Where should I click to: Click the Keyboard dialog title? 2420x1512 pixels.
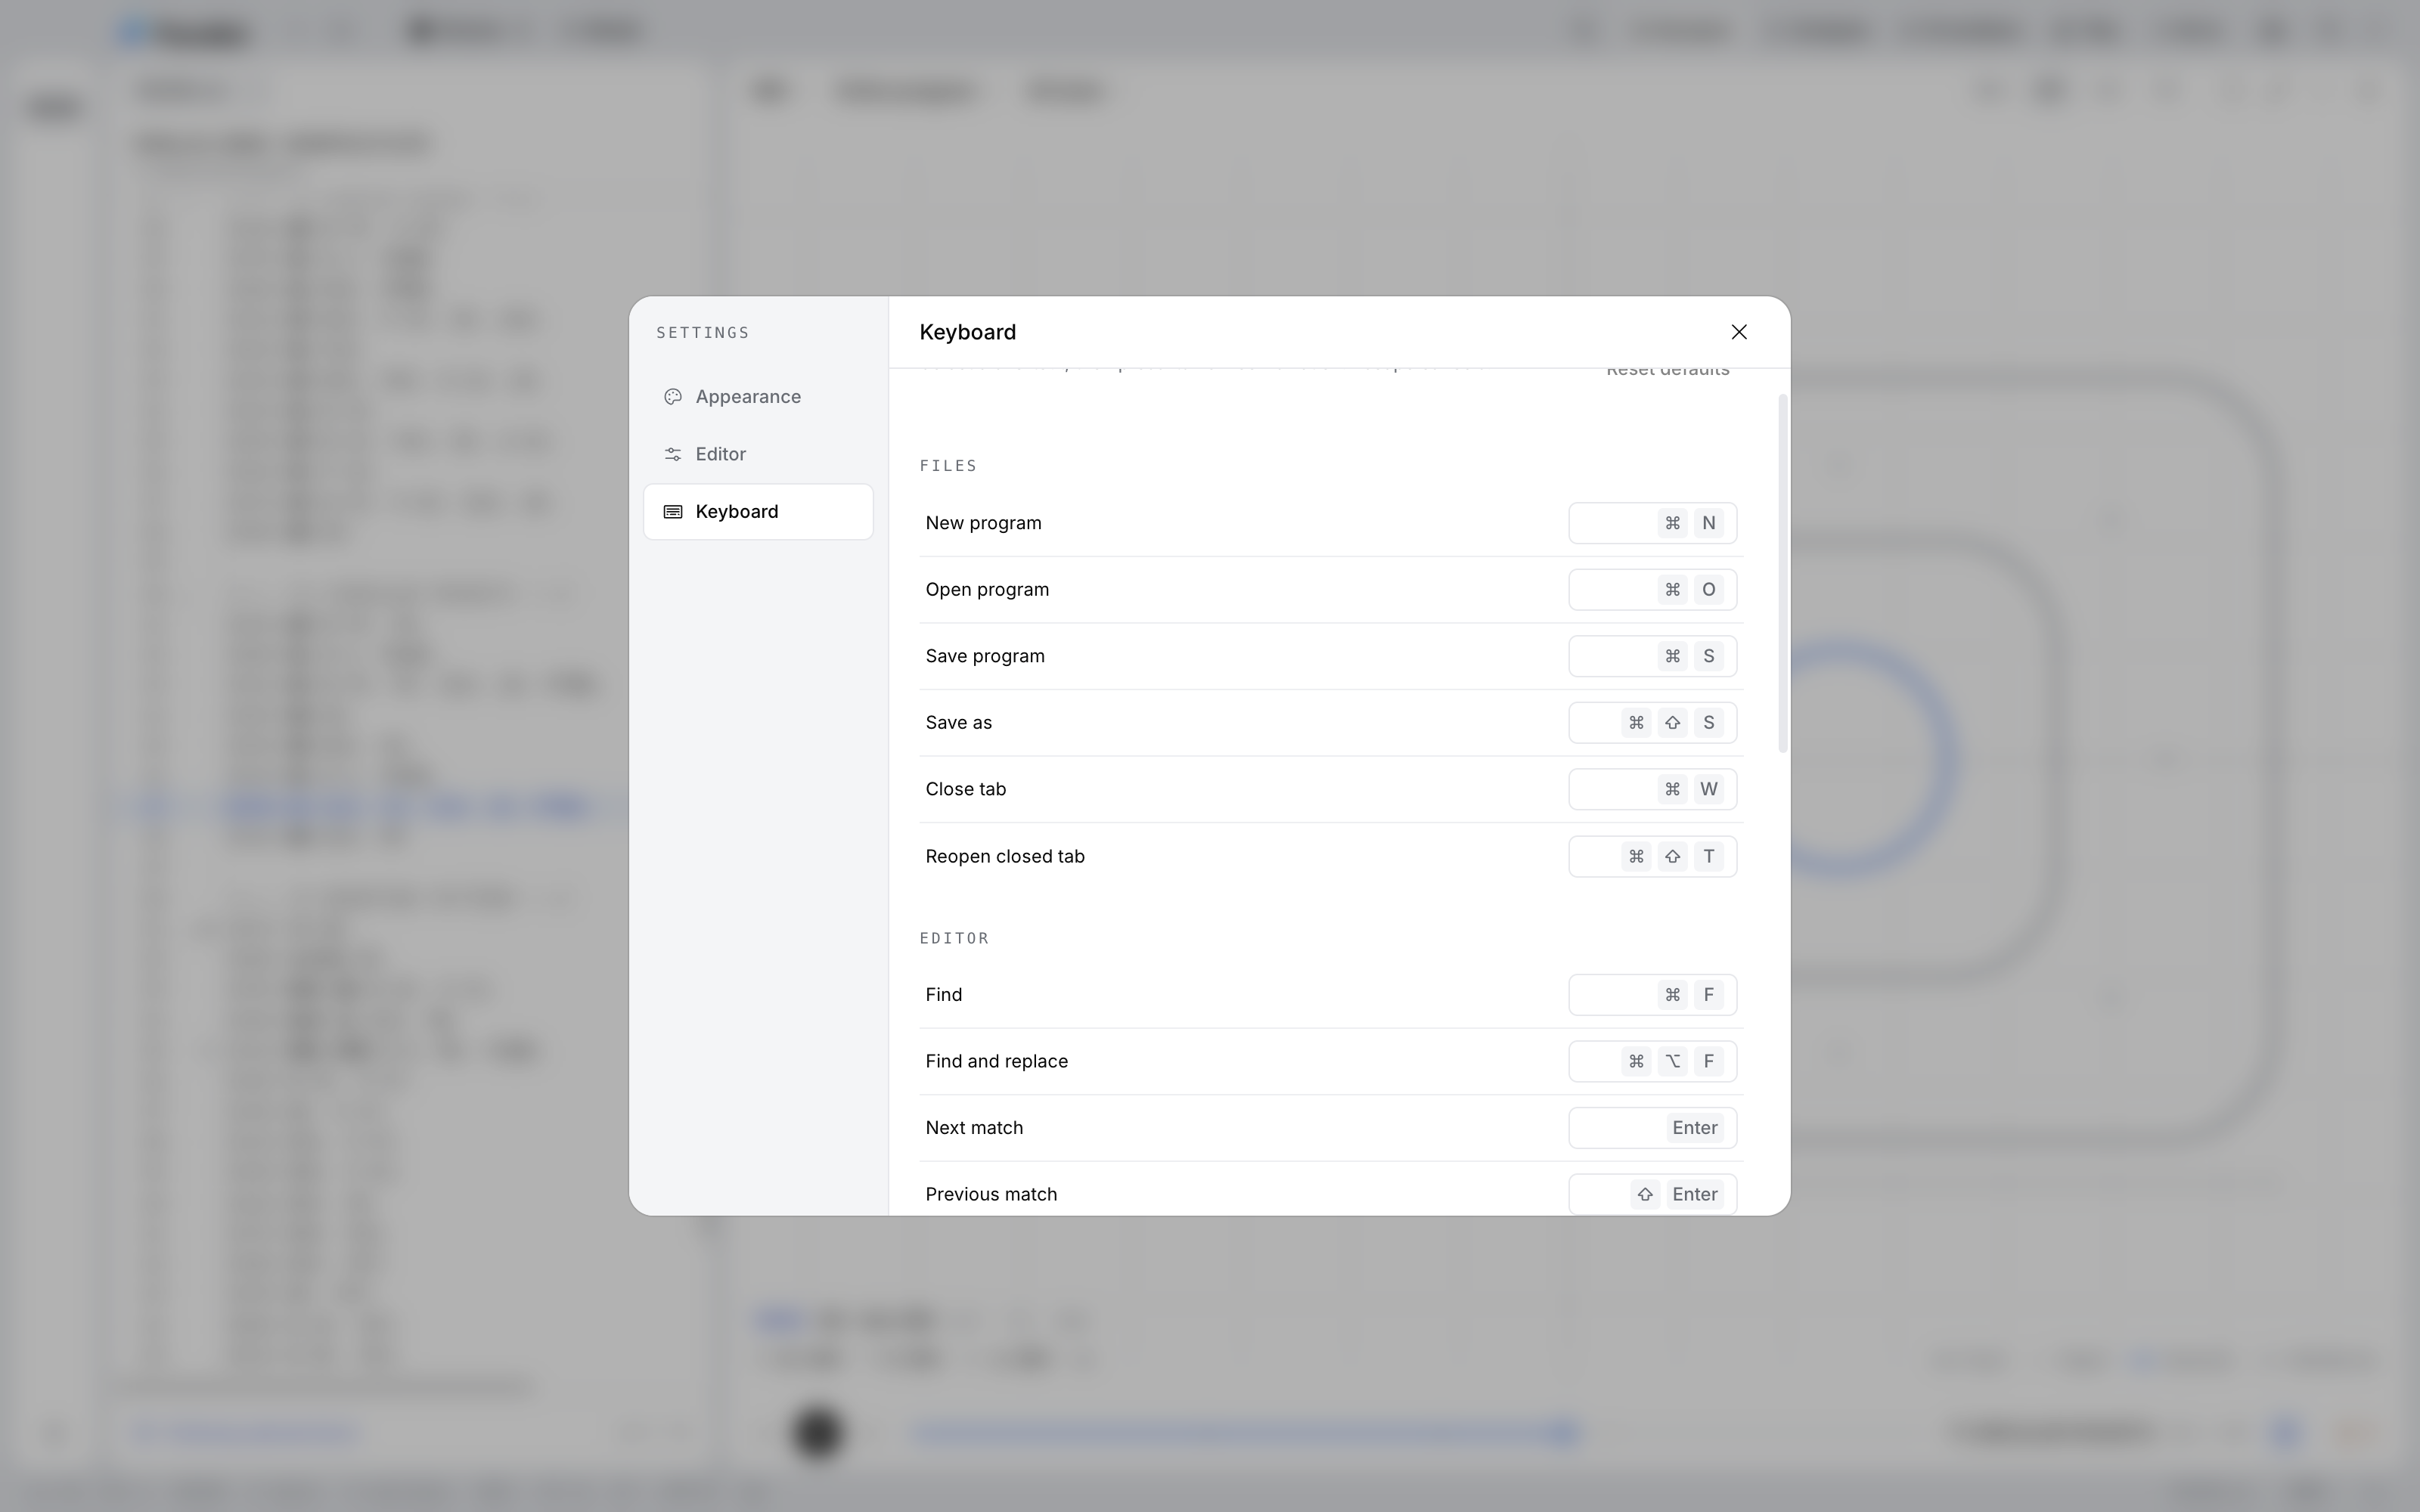coord(967,332)
